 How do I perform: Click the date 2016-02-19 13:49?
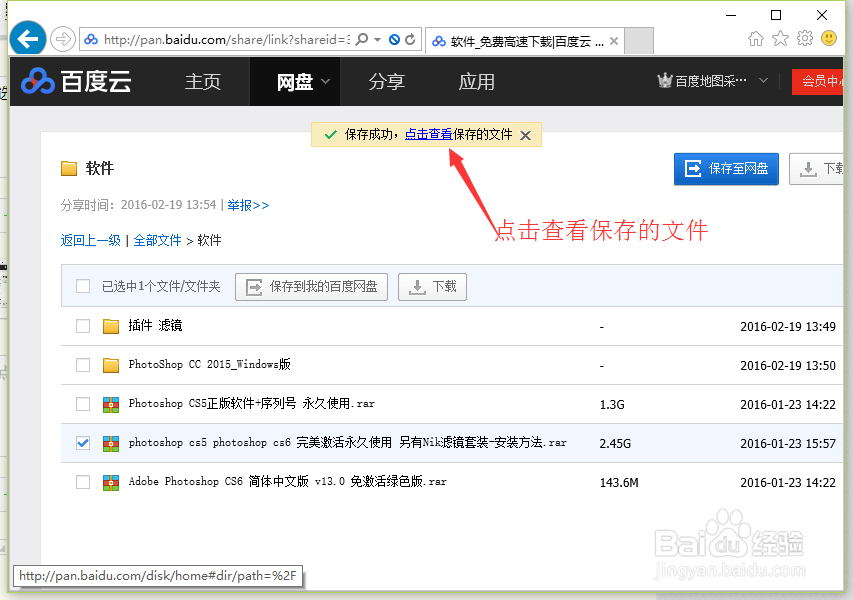click(x=788, y=326)
